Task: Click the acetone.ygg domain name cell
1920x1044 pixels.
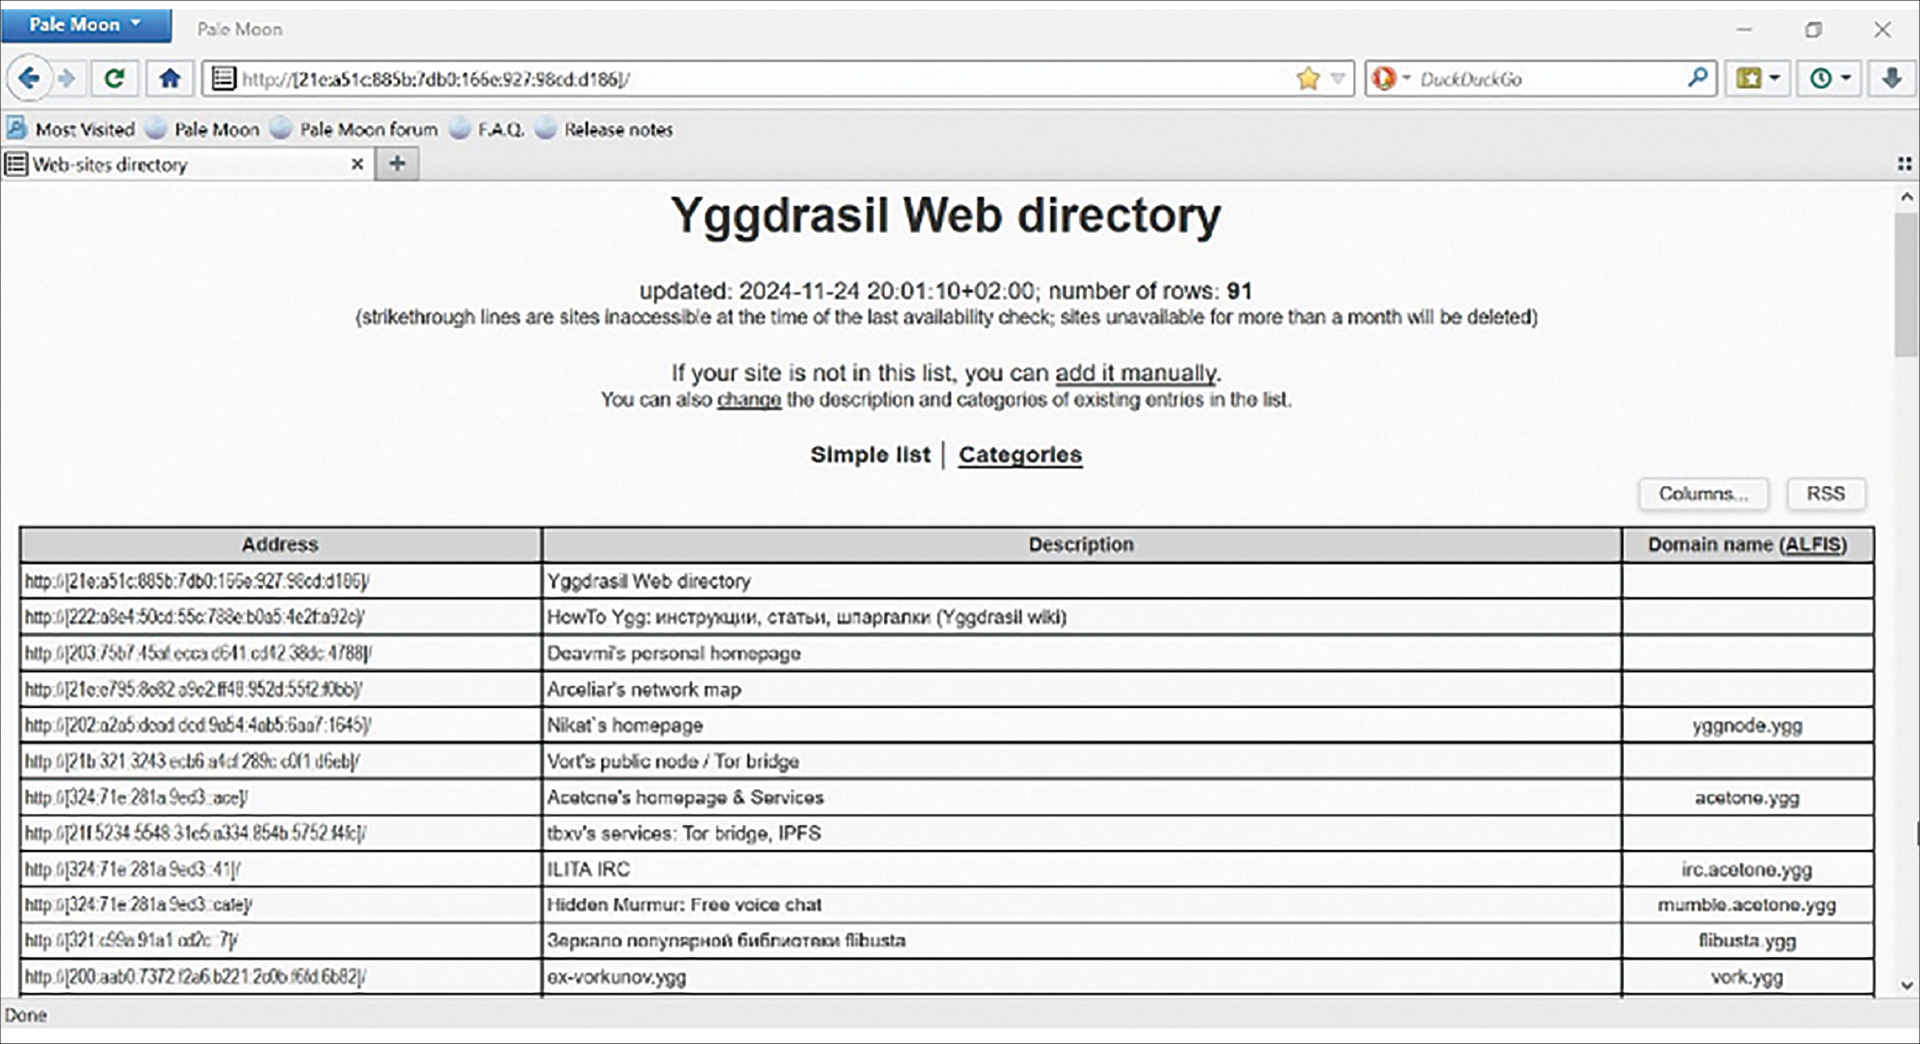Action: tap(1747, 797)
